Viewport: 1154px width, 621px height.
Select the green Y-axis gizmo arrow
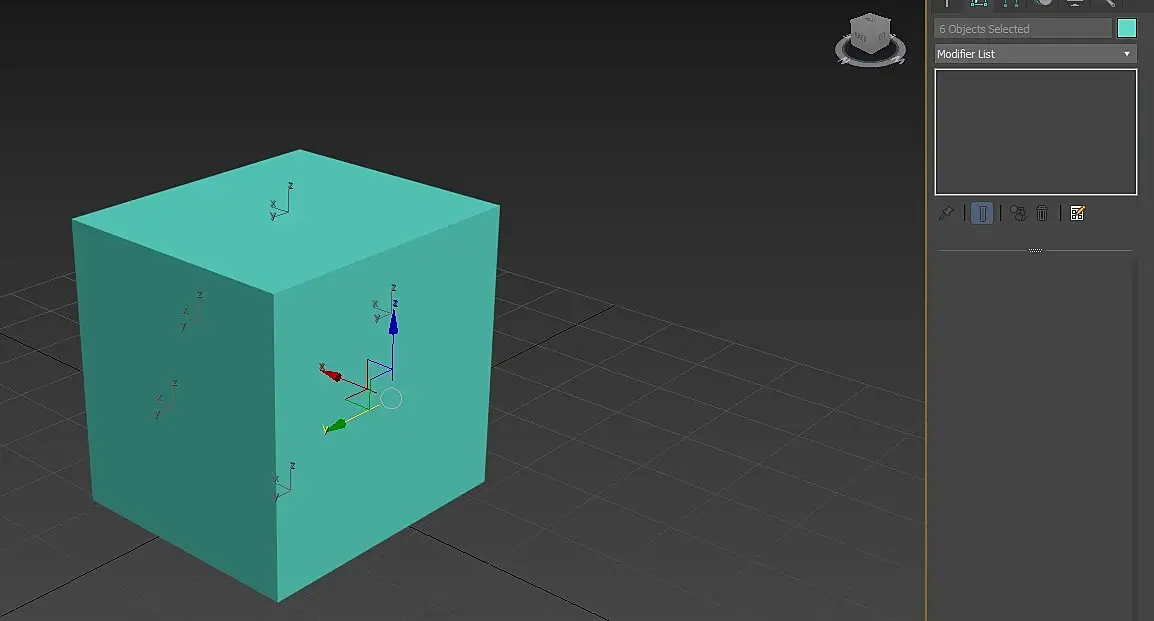coord(336,425)
